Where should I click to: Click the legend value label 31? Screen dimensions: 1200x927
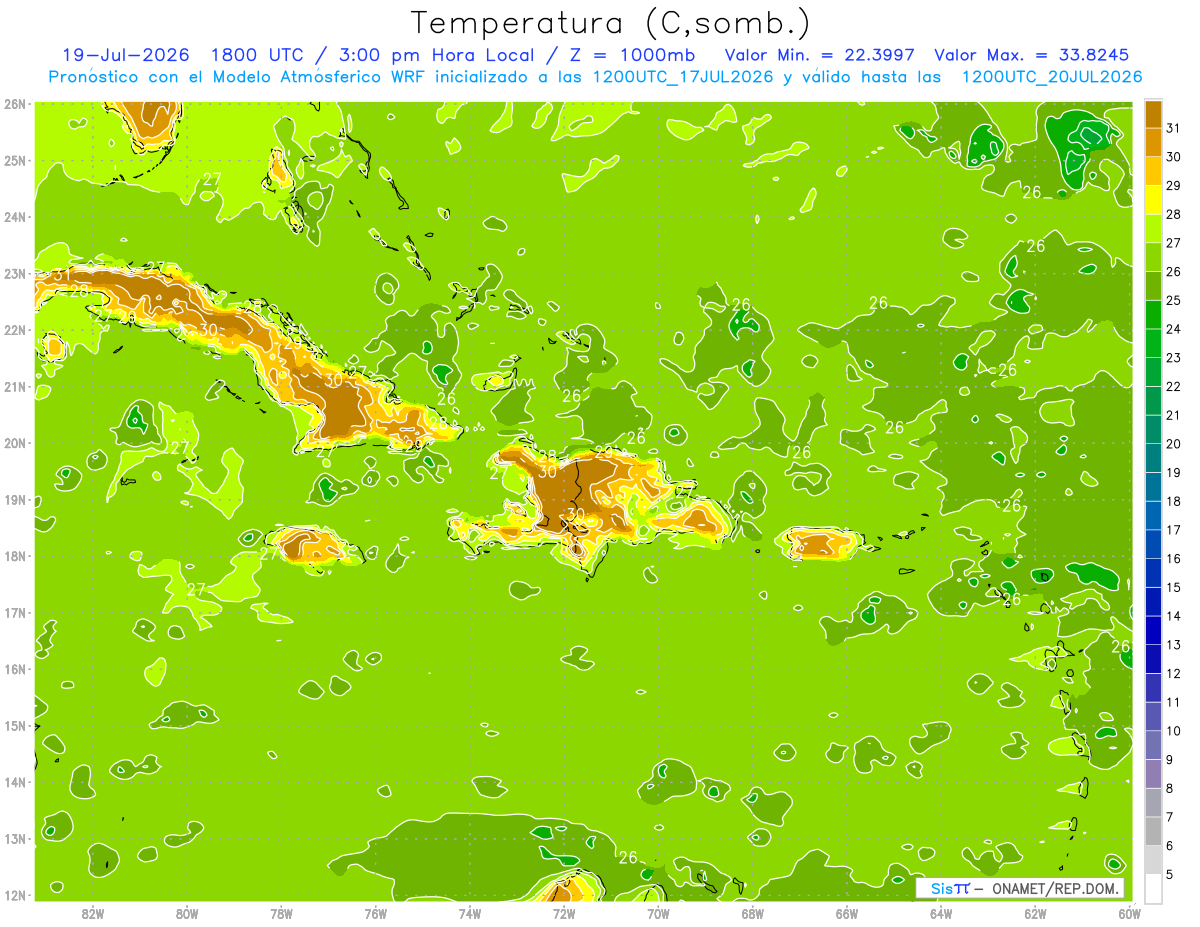[1173, 128]
